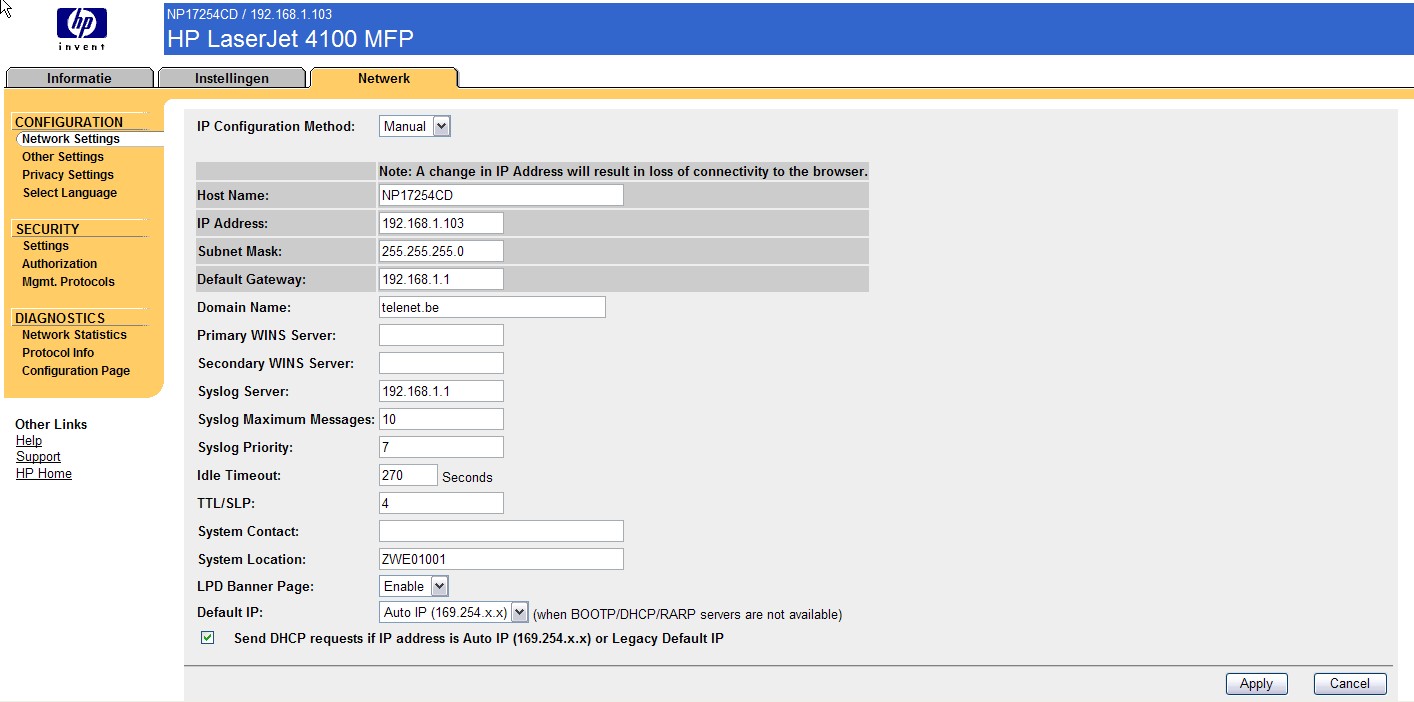Click the System Contact field
This screenshot has width=1414, height=702.
(501, 531)
